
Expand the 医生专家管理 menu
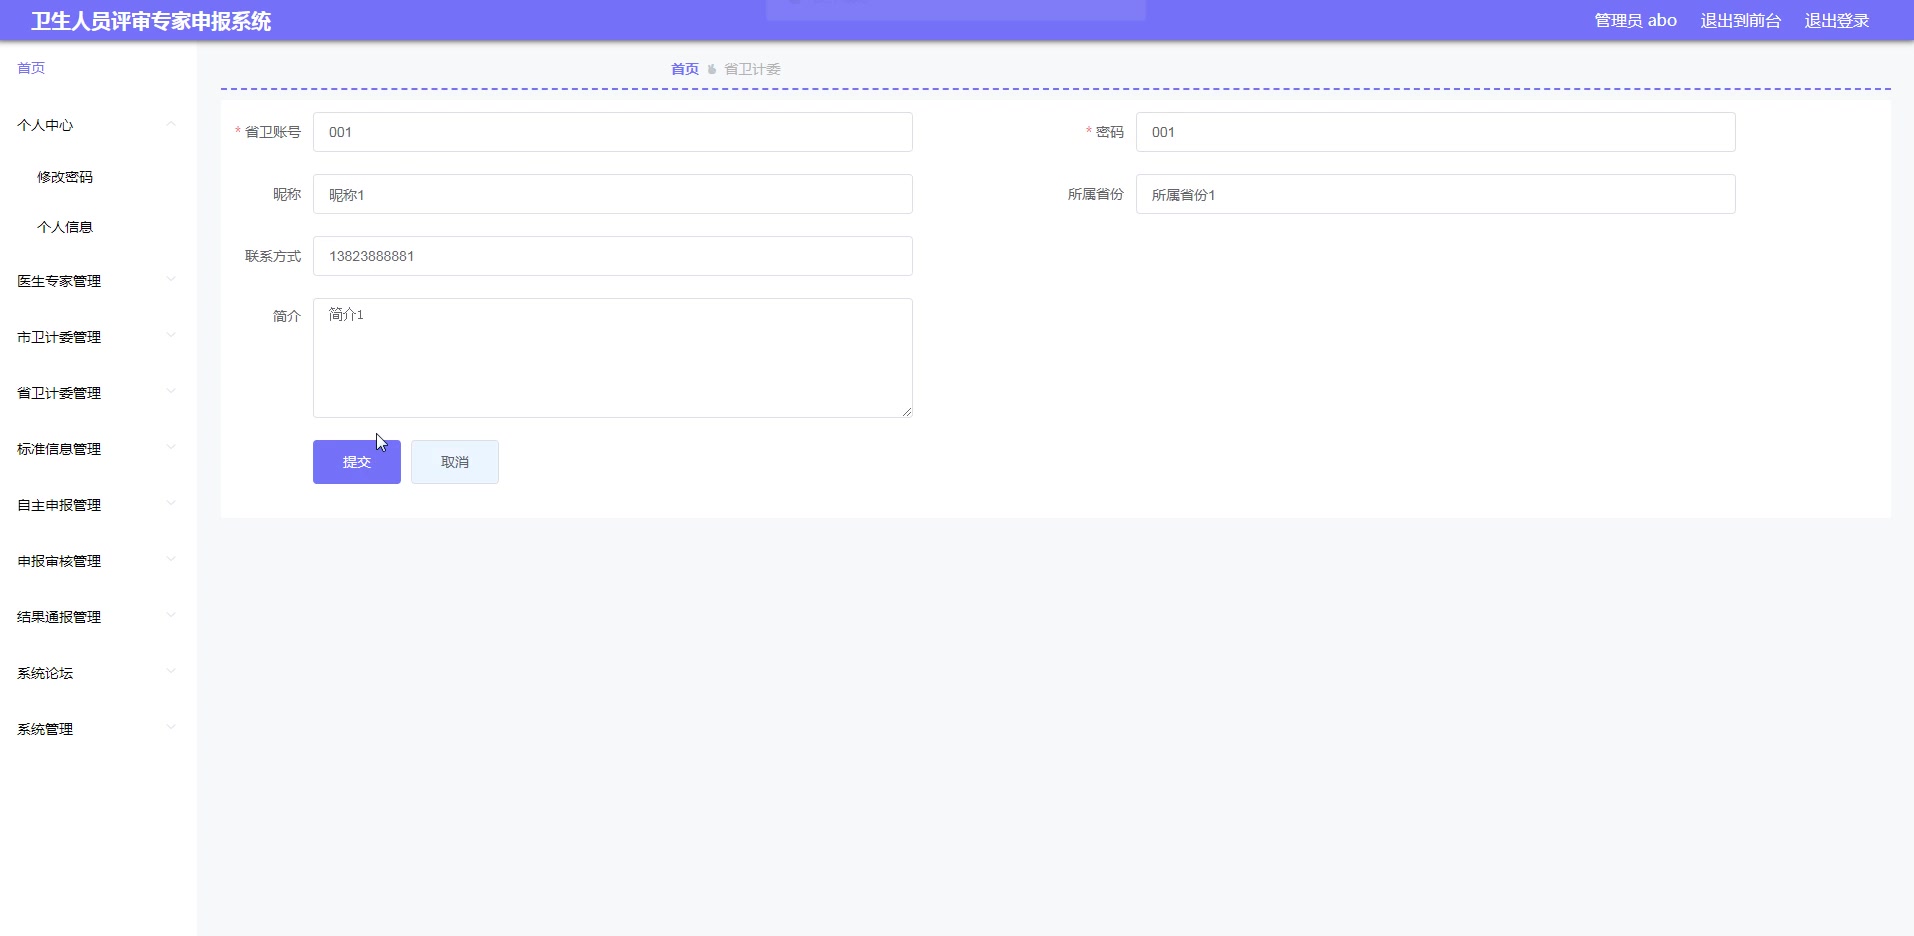tap(97, 281)
